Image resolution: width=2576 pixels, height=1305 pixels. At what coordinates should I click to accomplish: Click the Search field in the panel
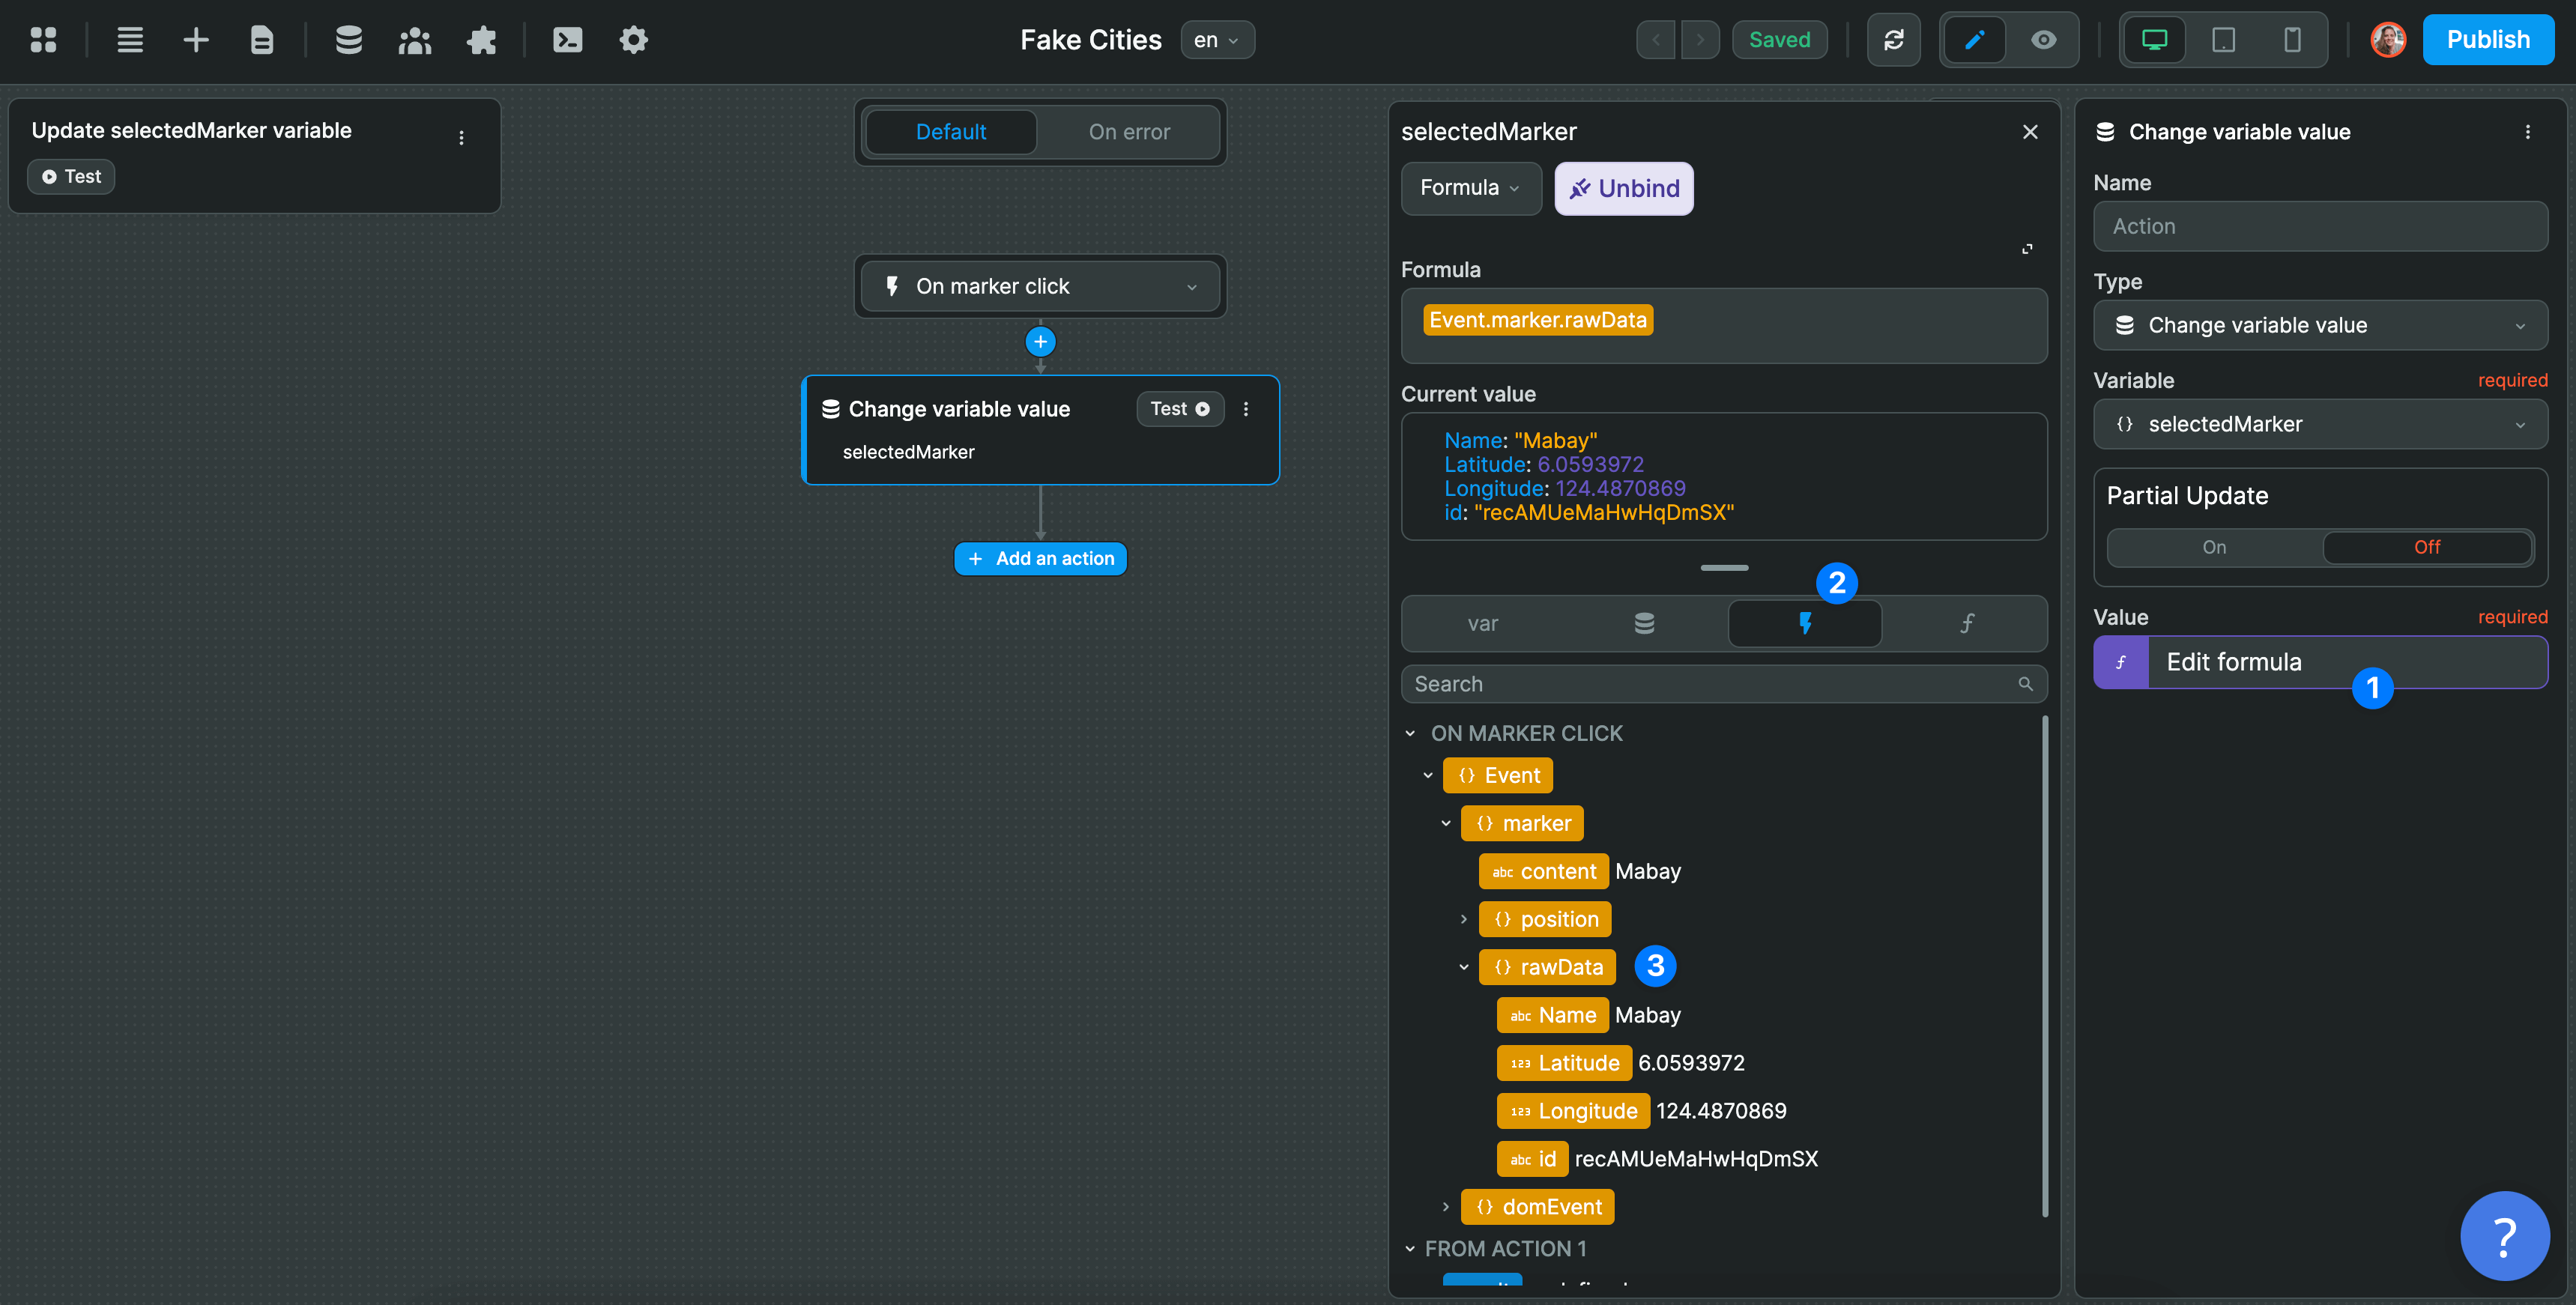pos(1700,684)
